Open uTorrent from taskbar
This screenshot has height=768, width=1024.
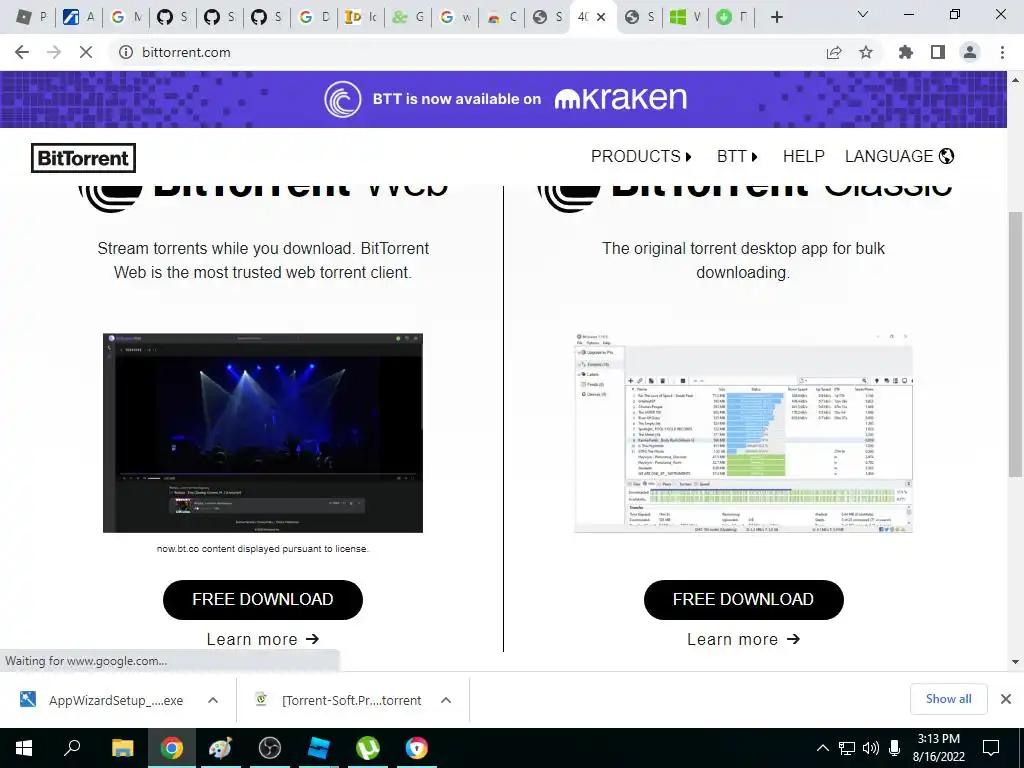(x=368, y=748)
